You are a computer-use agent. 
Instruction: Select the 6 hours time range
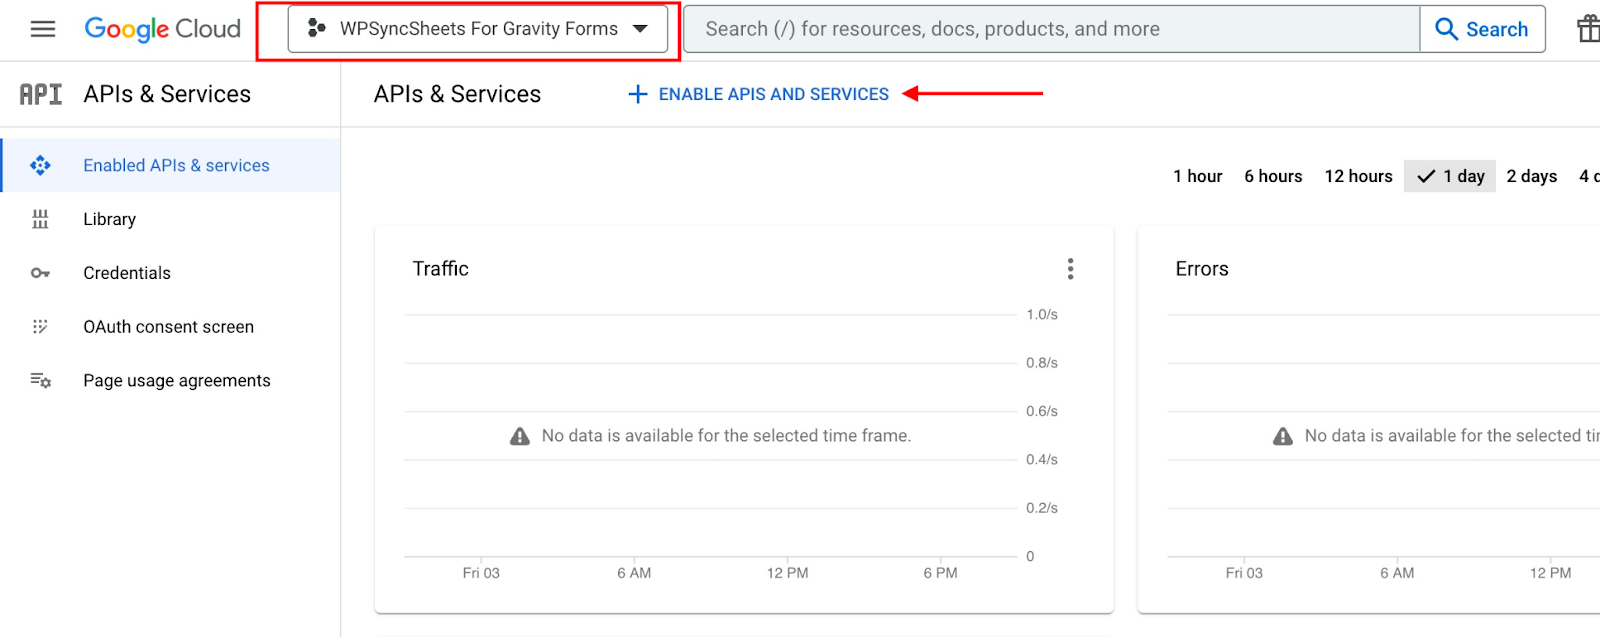click(1273, 176)
